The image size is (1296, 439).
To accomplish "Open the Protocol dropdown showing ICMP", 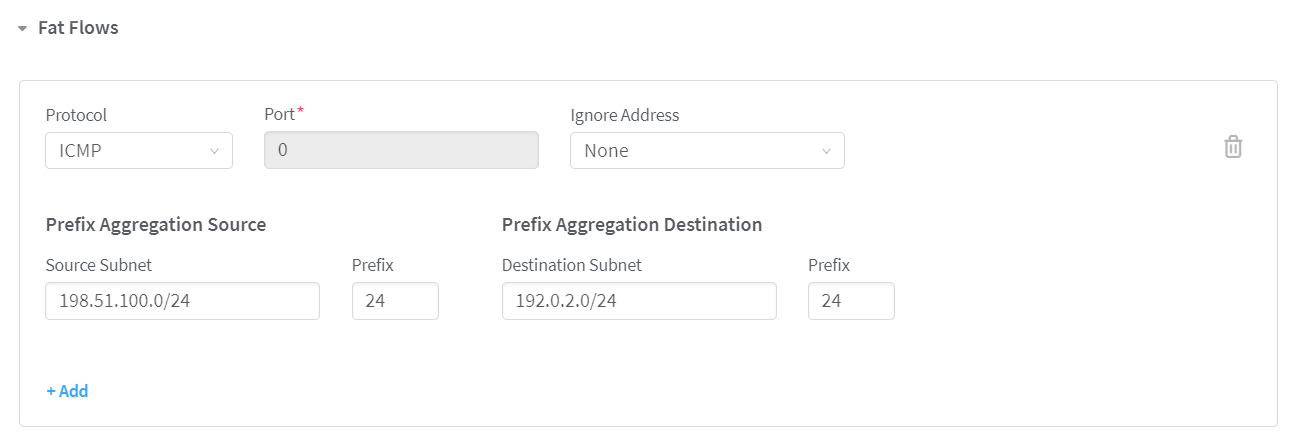I will pos(130,151).
